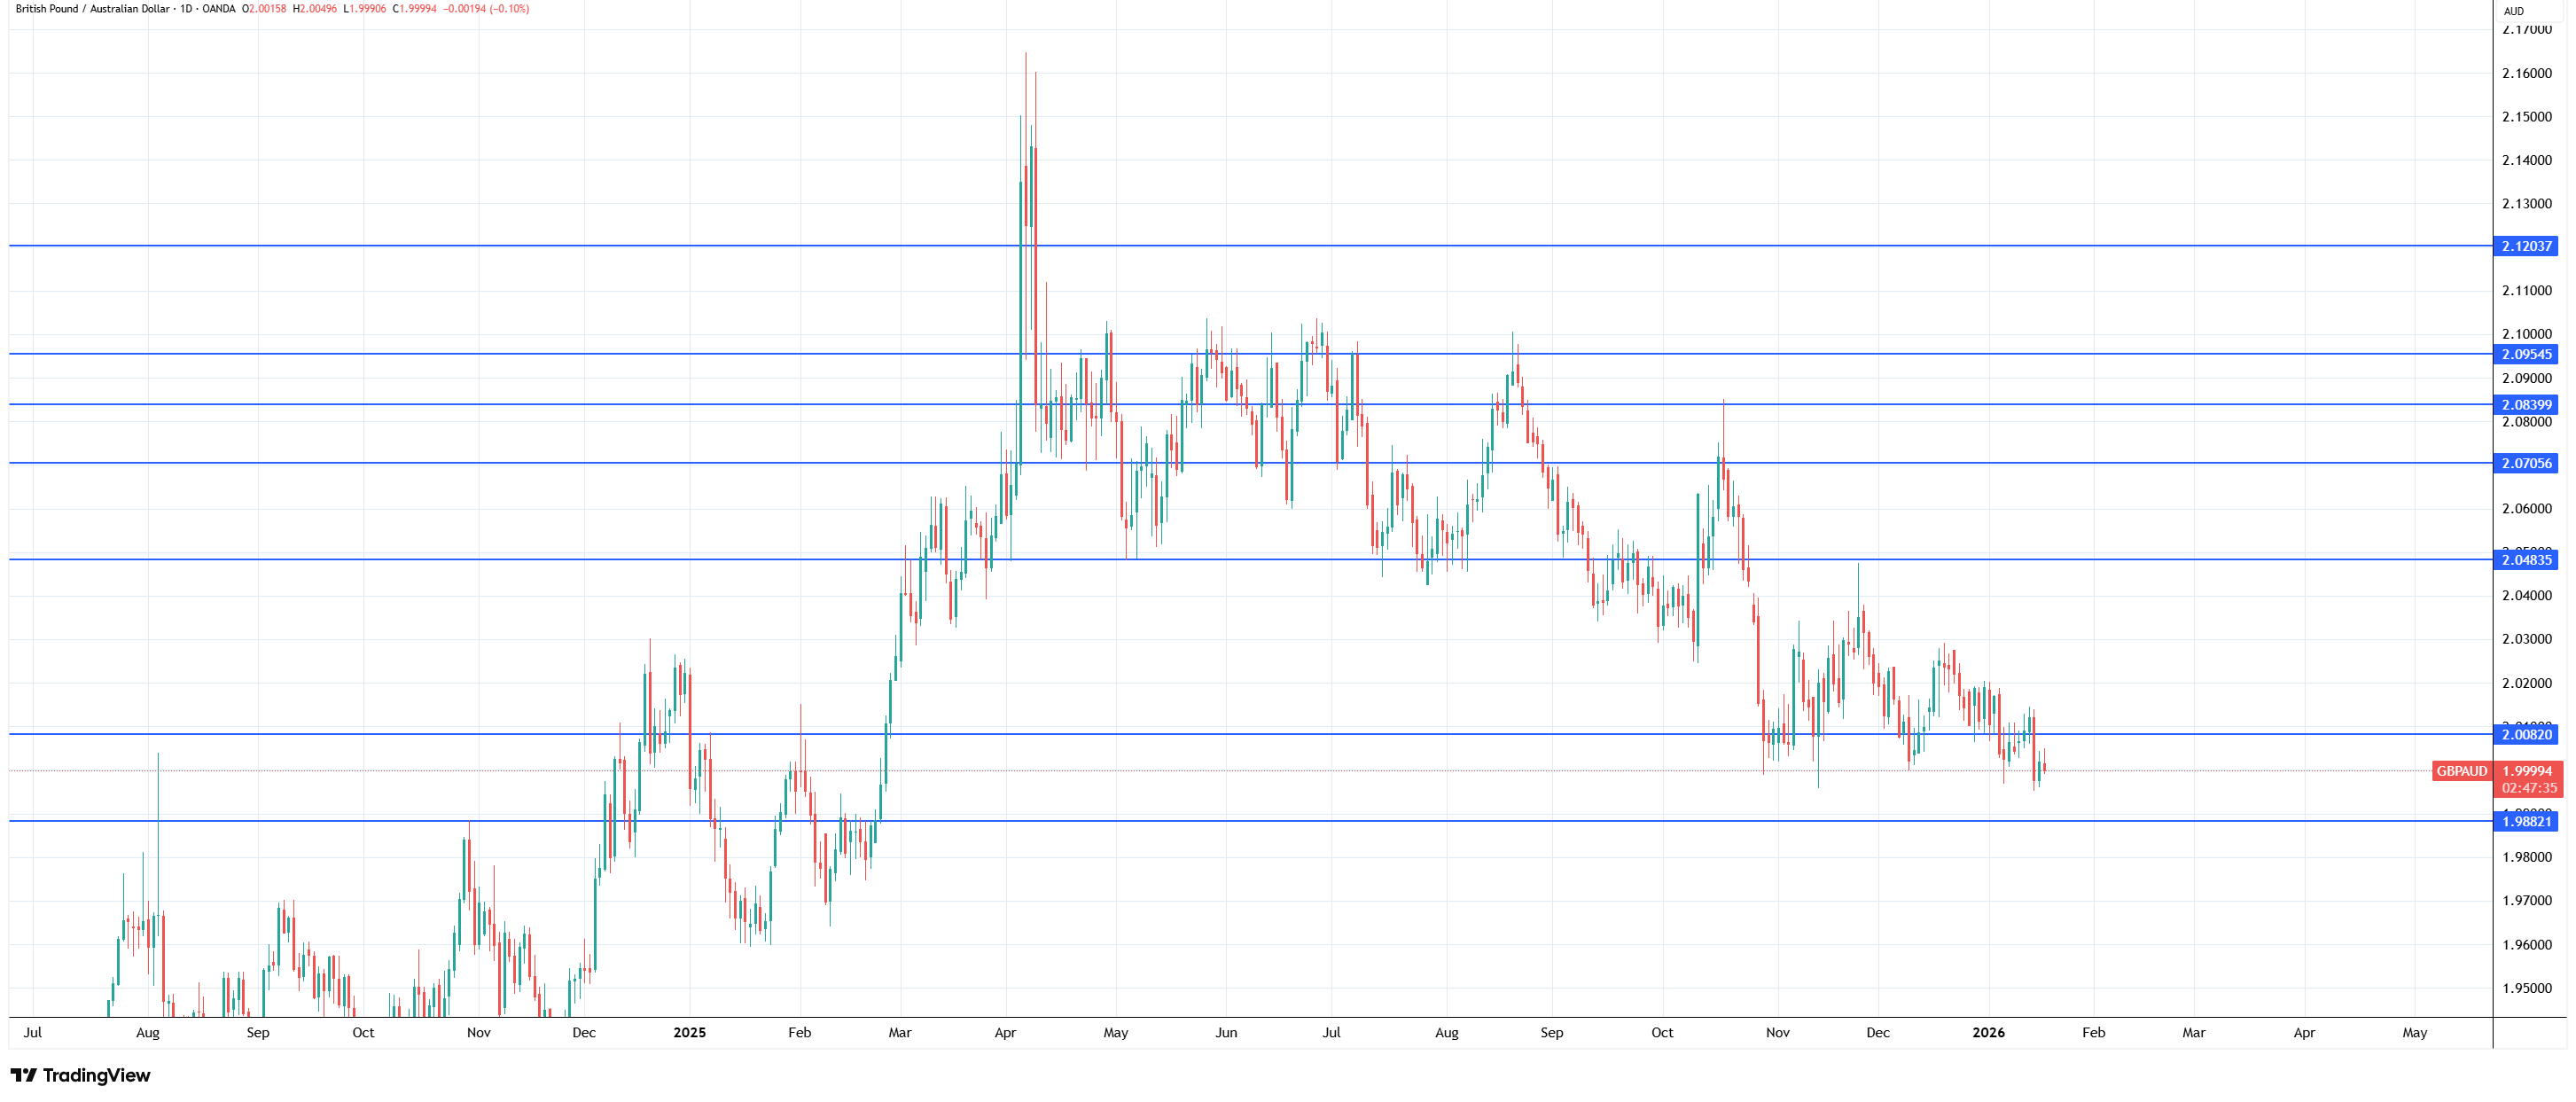Image resolution: width=2576 pixels, height=1102 pixels.
Task: Select the 1.98821 price level label
Action: click(2526, 822)
